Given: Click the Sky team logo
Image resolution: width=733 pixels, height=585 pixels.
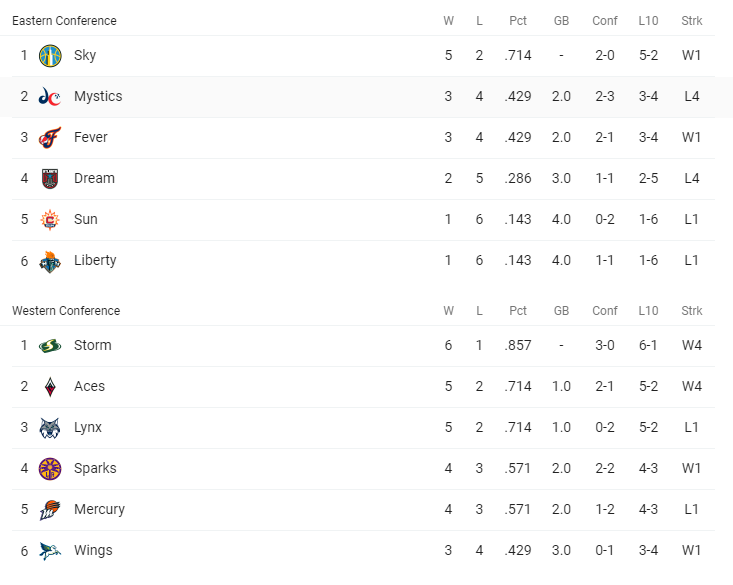Looking at the screenshot, I should (50, 56).
